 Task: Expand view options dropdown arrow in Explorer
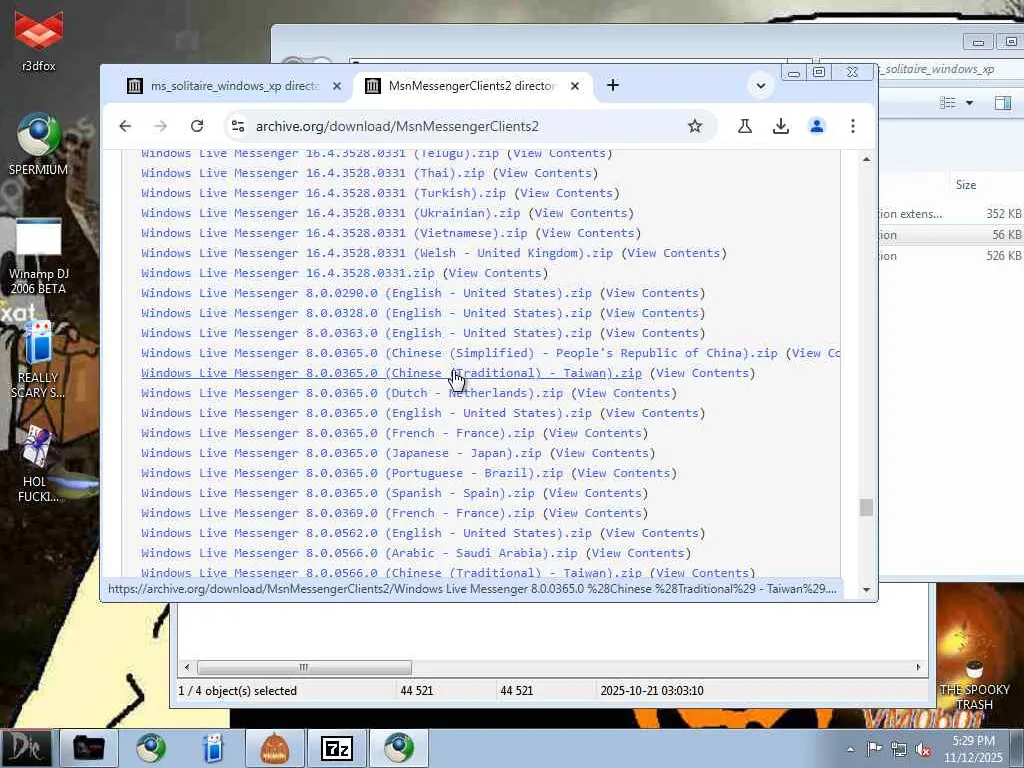point(969,103)
